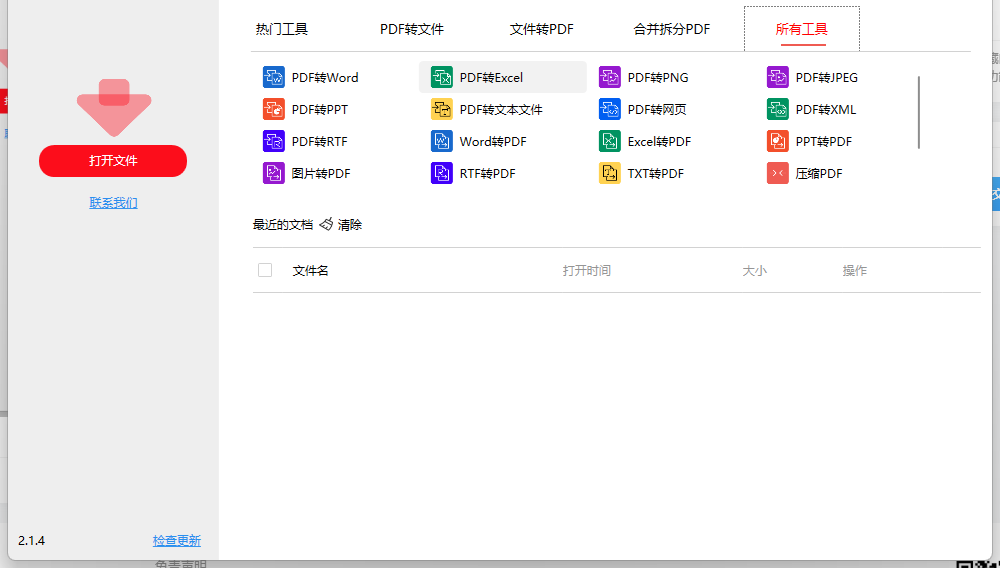The height and width of the screenshot is (568, 1000).
Task: Switch to the 合并拆分PDF tab
Action: pos(672,29)
